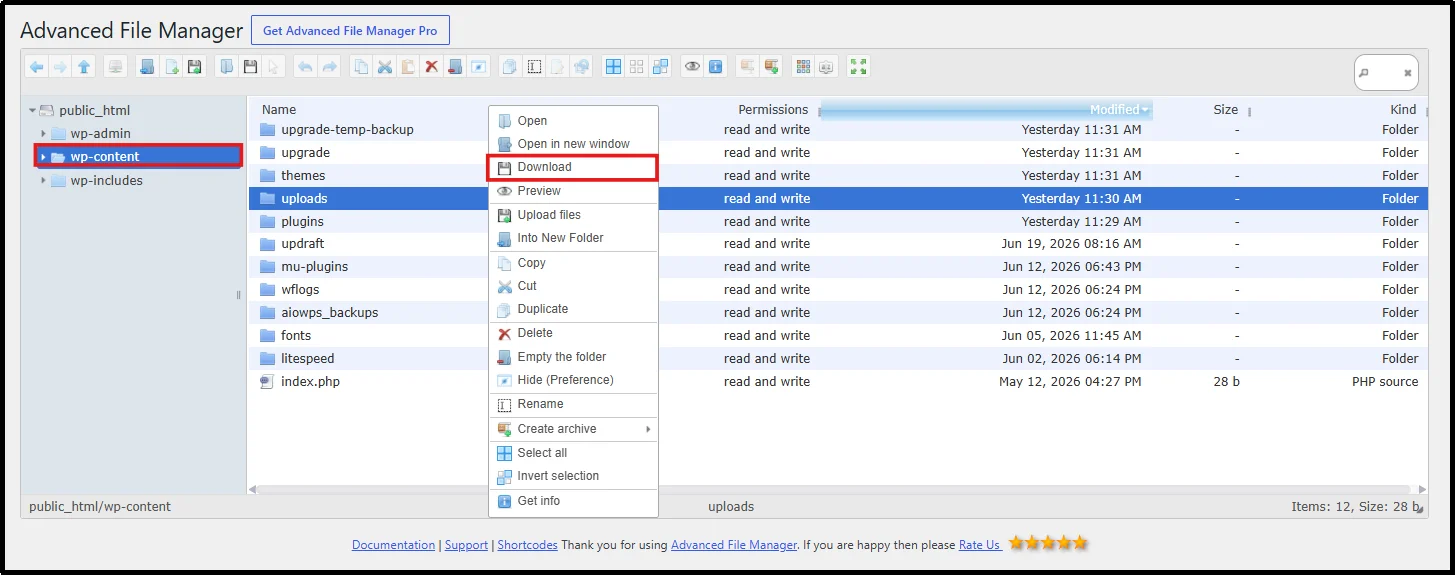
Task: Click Get Advanced File Manager Pro button
Action: click(x=350, y=31)
